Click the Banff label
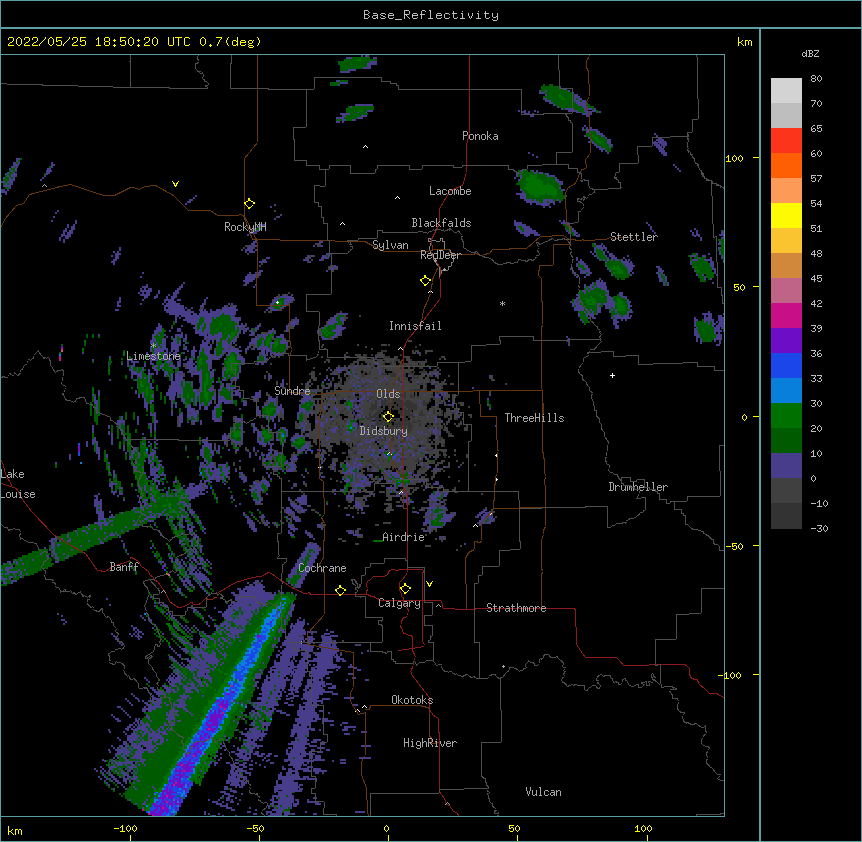This screenshot has height=842, width=862. pos(124,567)
